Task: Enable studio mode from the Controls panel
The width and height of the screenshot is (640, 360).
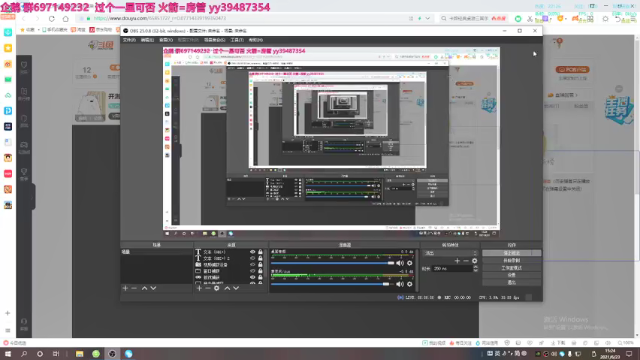Action: 512,268
